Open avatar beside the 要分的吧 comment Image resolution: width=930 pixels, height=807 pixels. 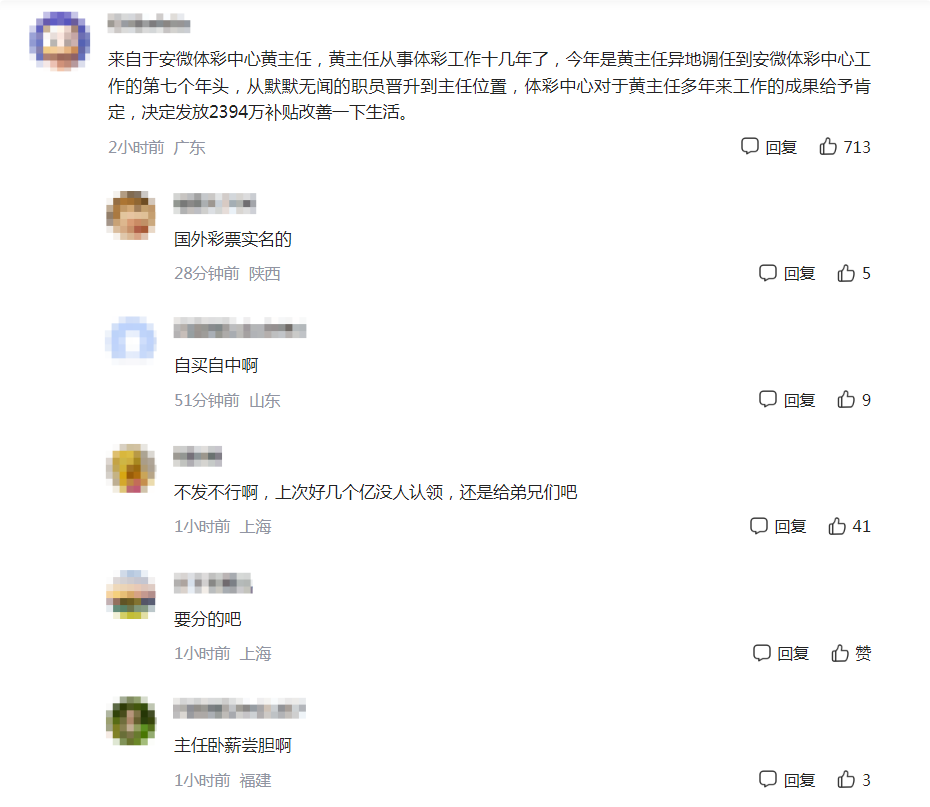(x=131, y=594)
